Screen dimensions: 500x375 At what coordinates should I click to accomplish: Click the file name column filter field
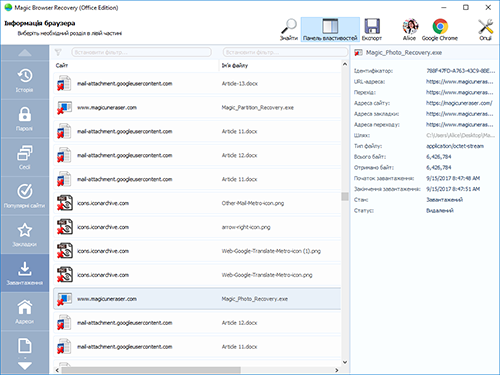(x=285, y=52)
